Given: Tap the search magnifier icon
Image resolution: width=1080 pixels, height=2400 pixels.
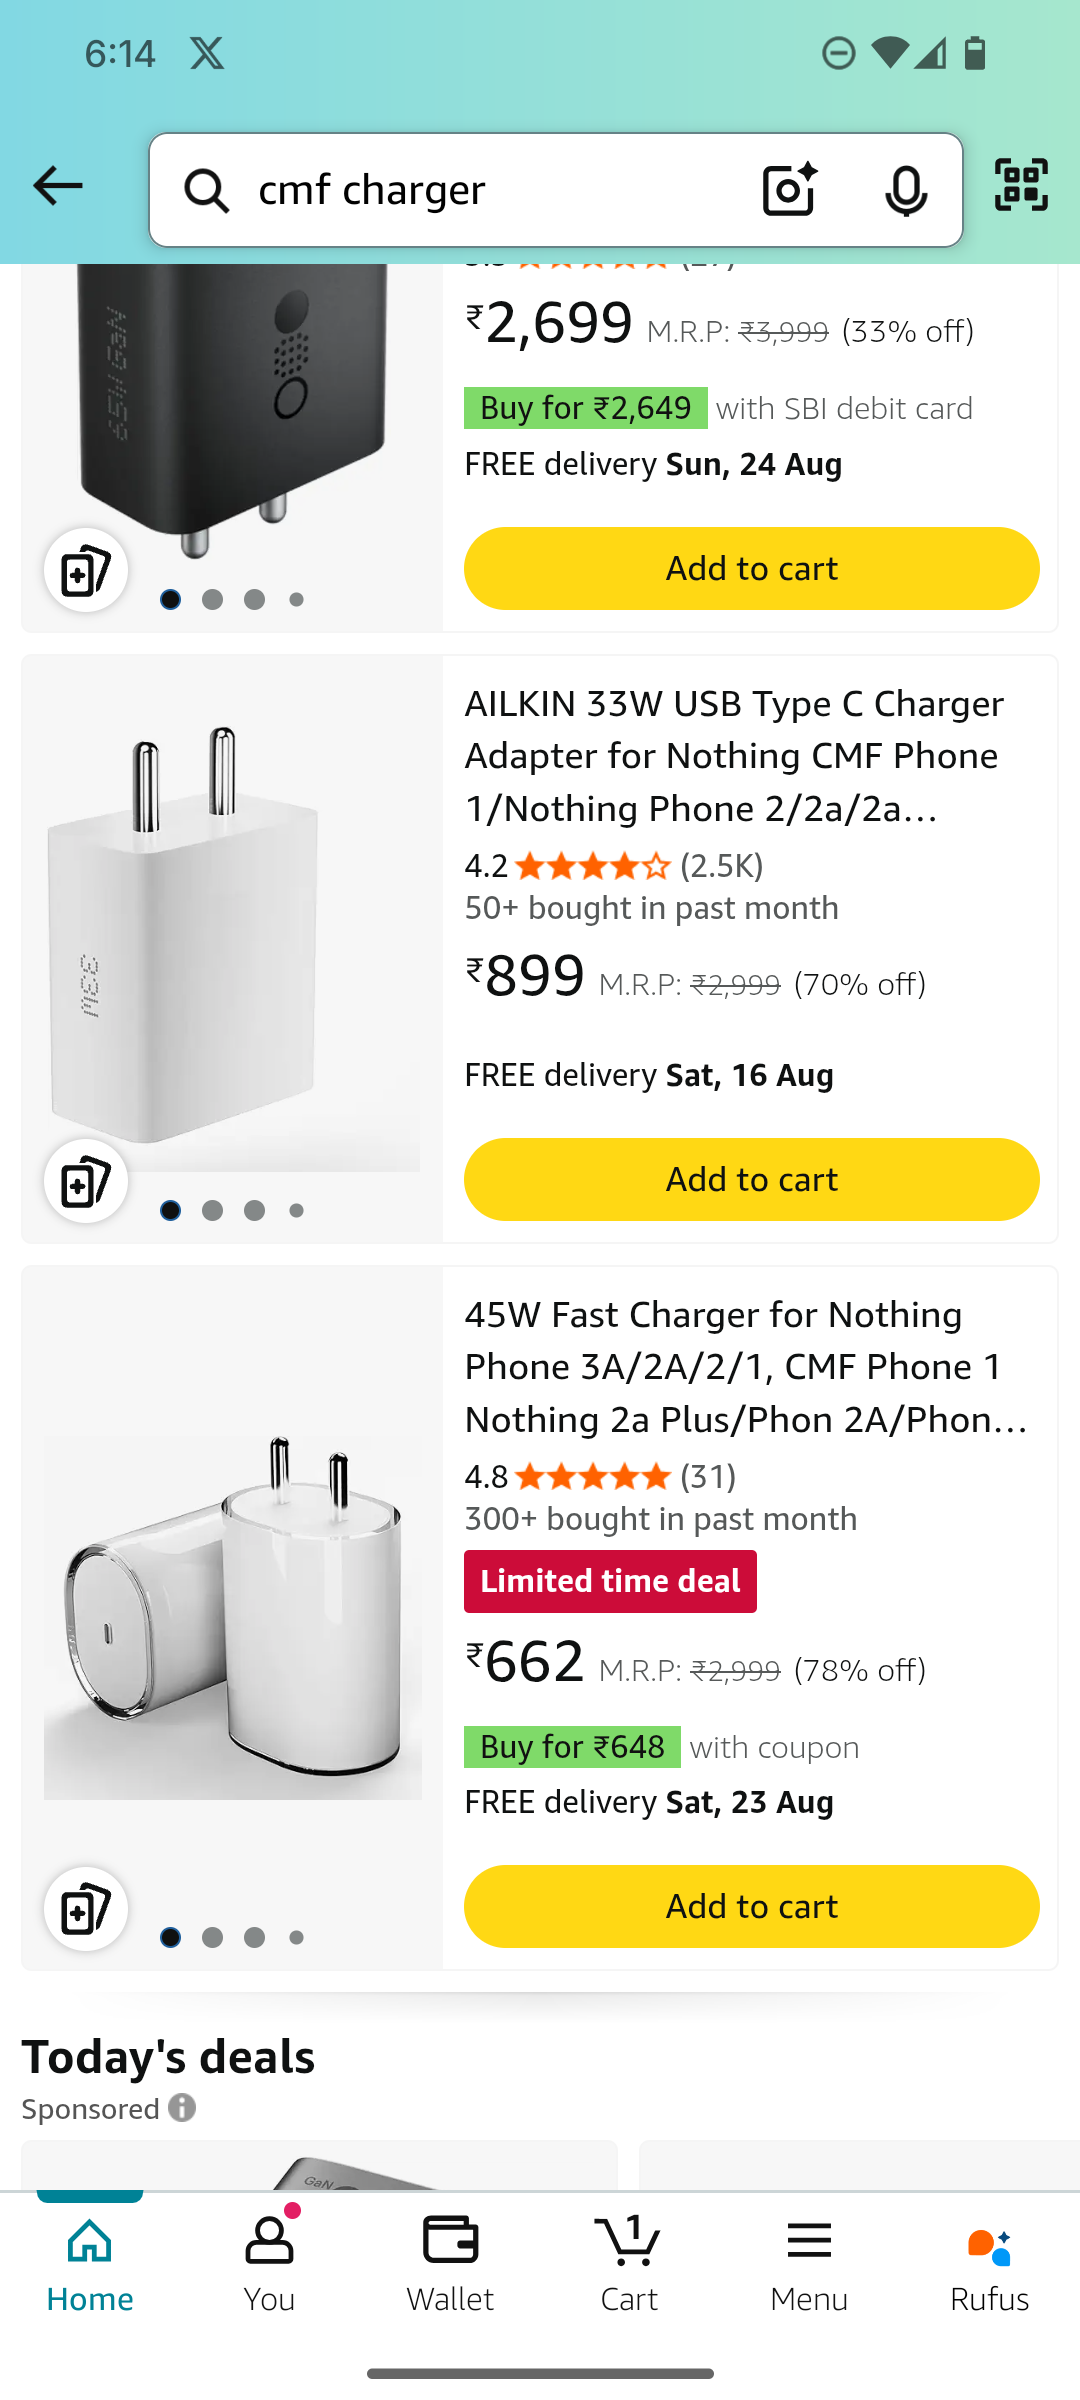Looking at the screenshot, I should click(x=207, y=190).
